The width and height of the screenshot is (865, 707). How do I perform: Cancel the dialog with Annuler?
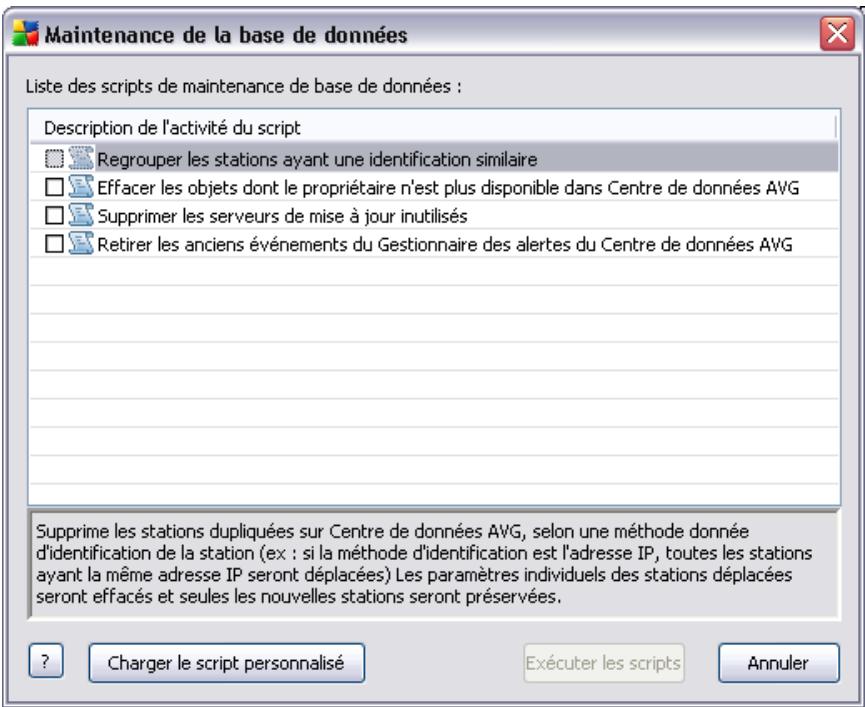pos(778,663)
